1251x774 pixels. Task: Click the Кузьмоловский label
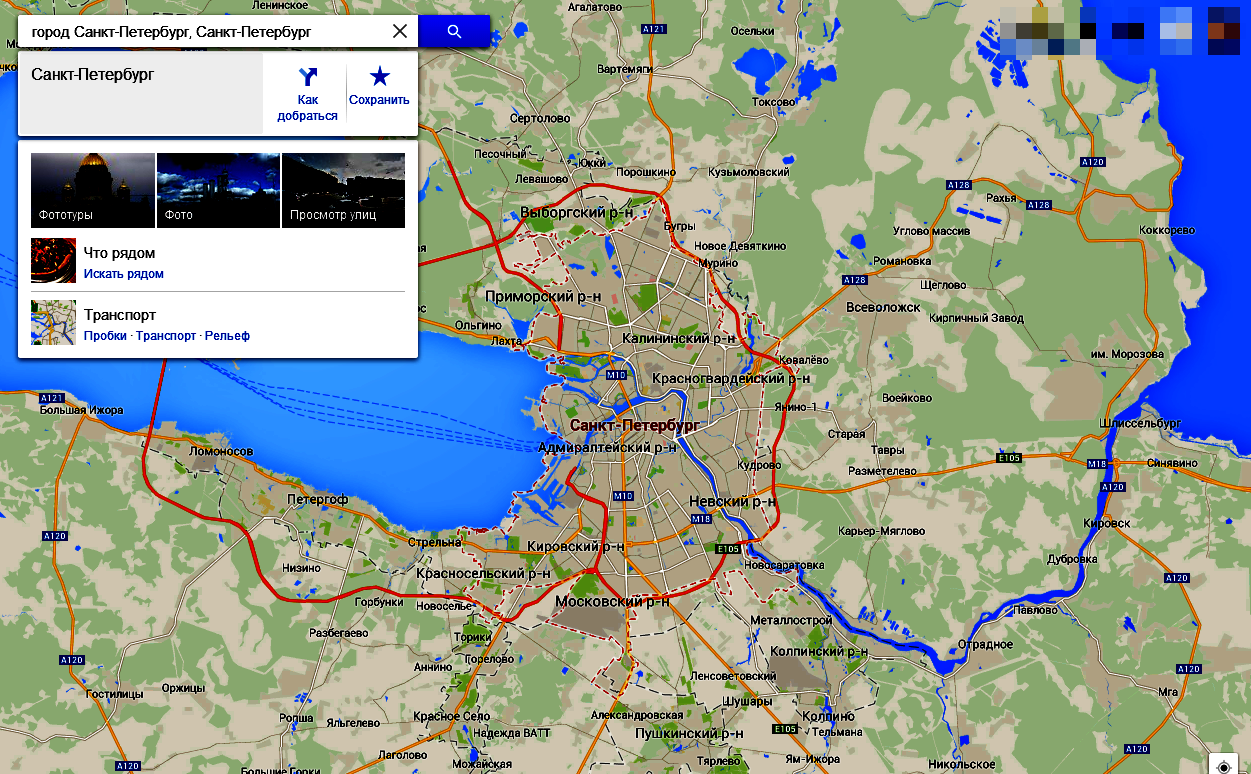click(x=748, y=172)
